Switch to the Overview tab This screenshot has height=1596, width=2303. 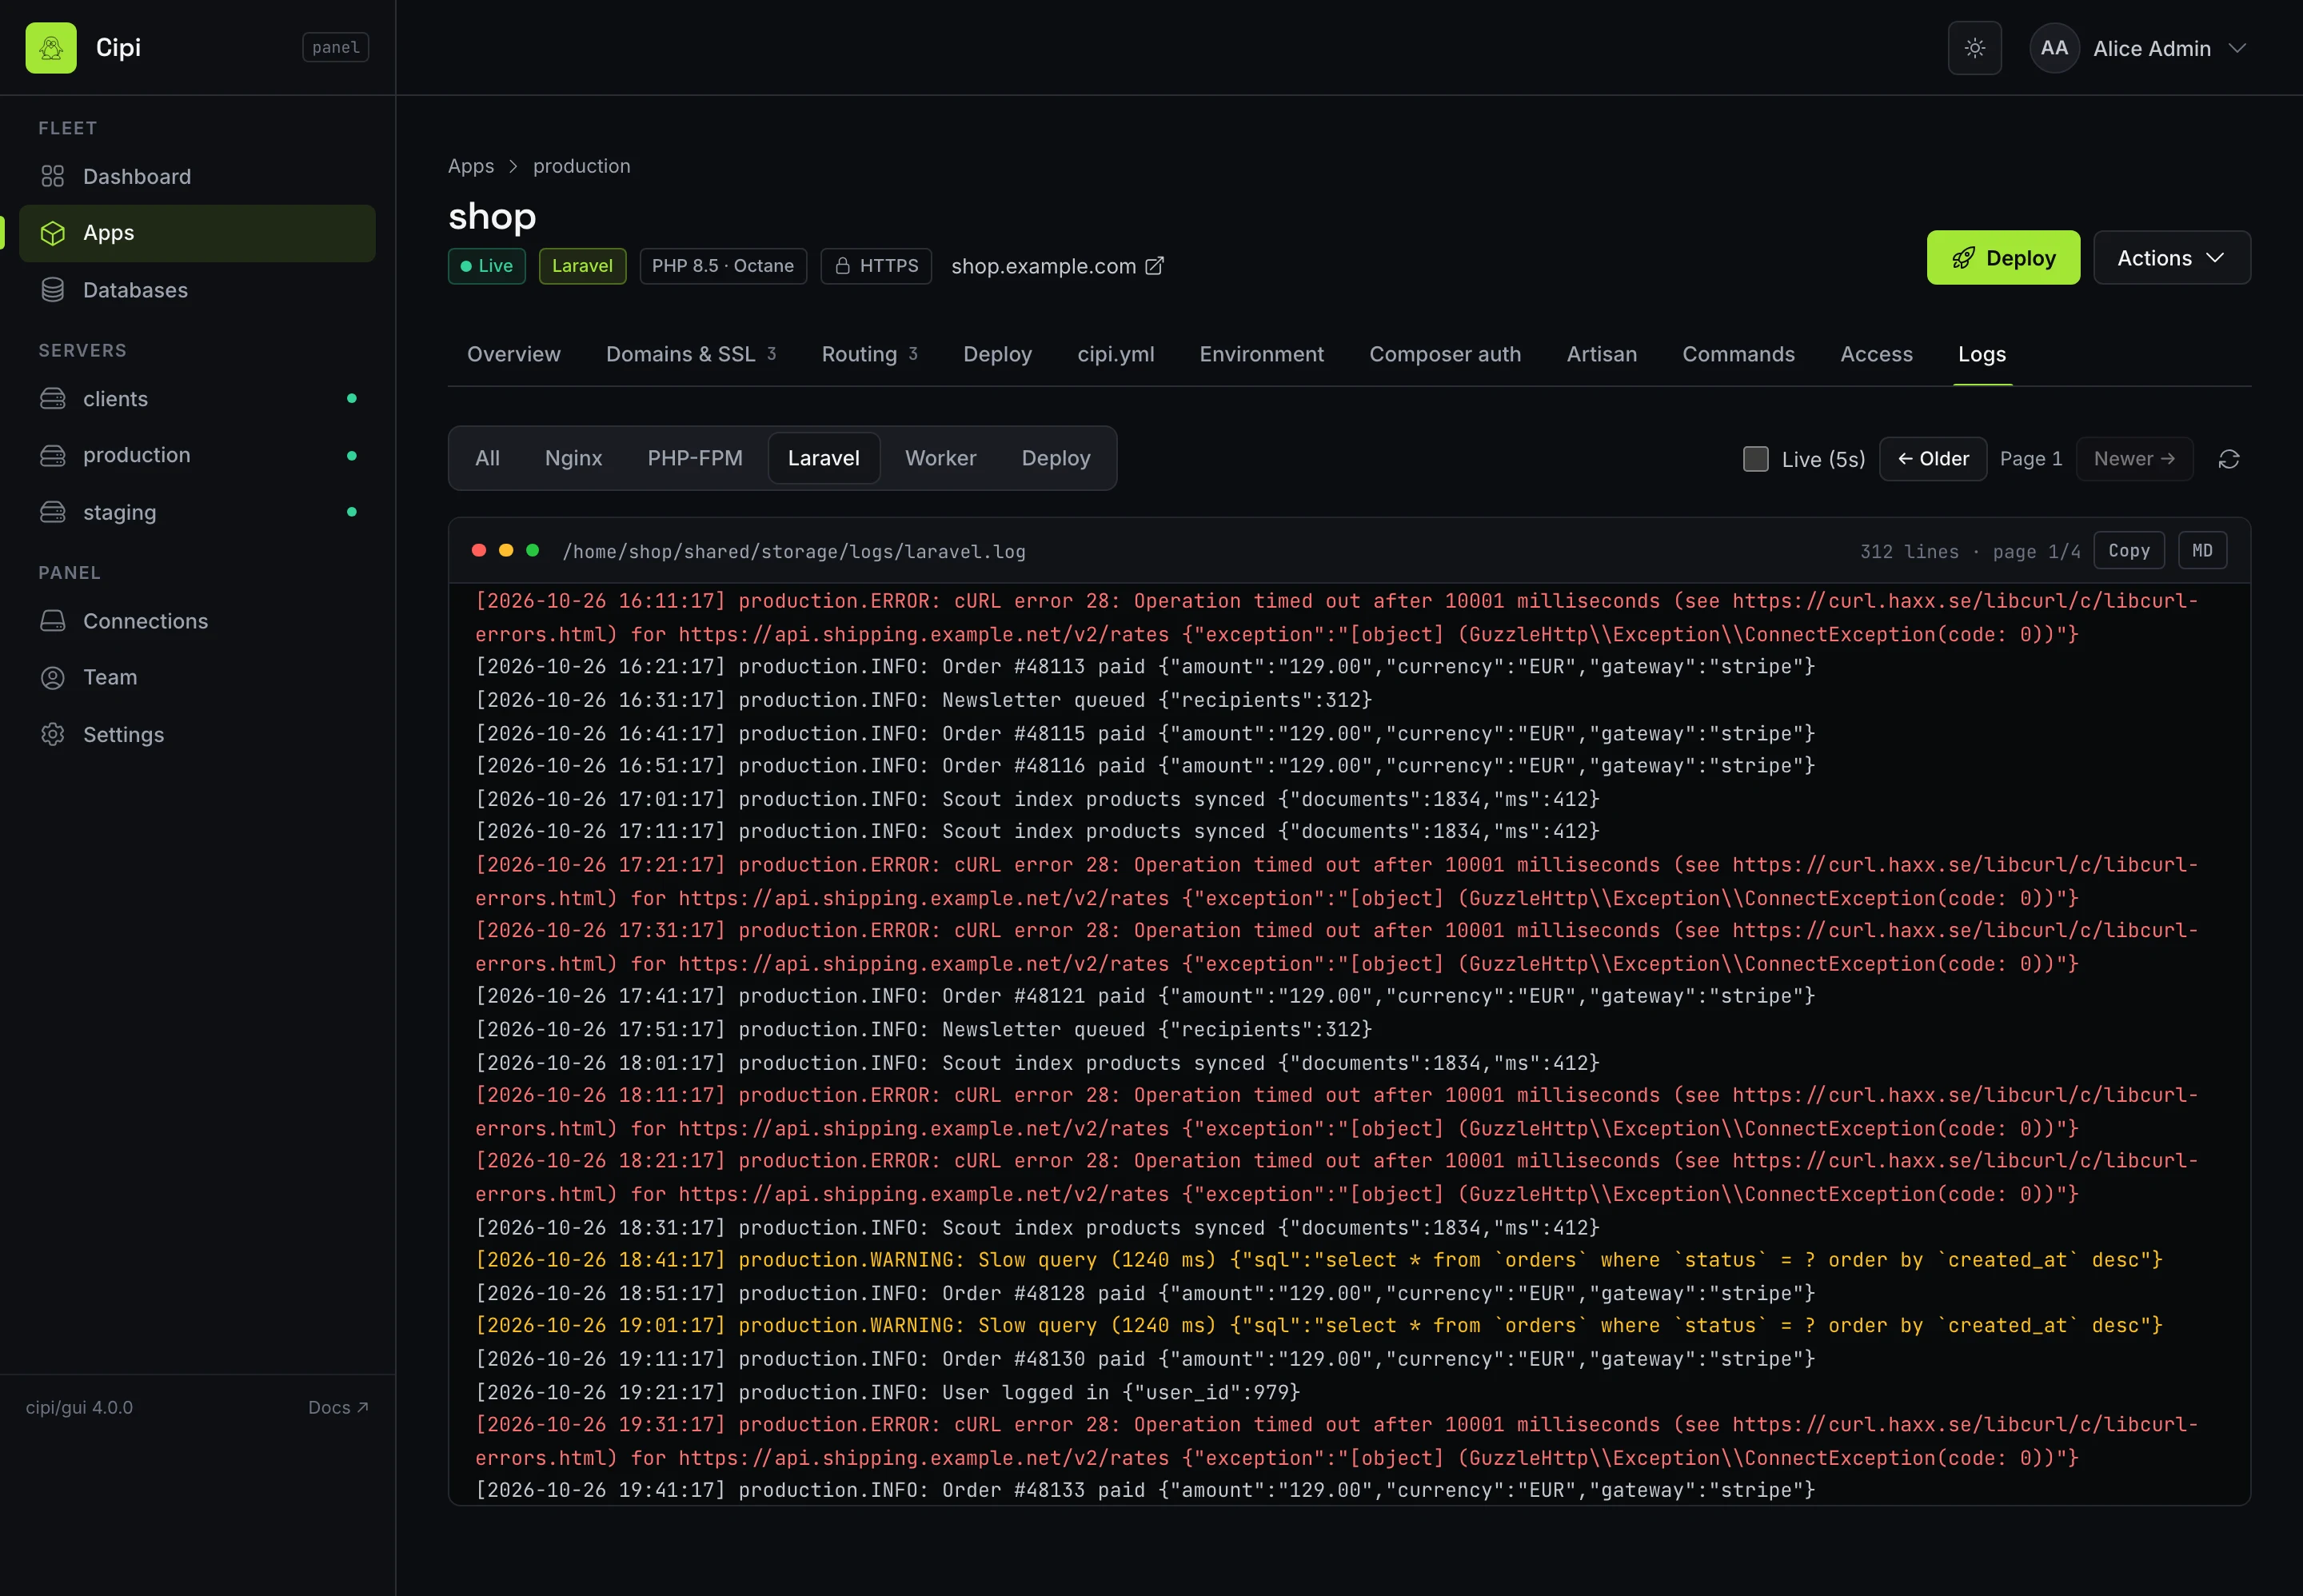[514, 354]
